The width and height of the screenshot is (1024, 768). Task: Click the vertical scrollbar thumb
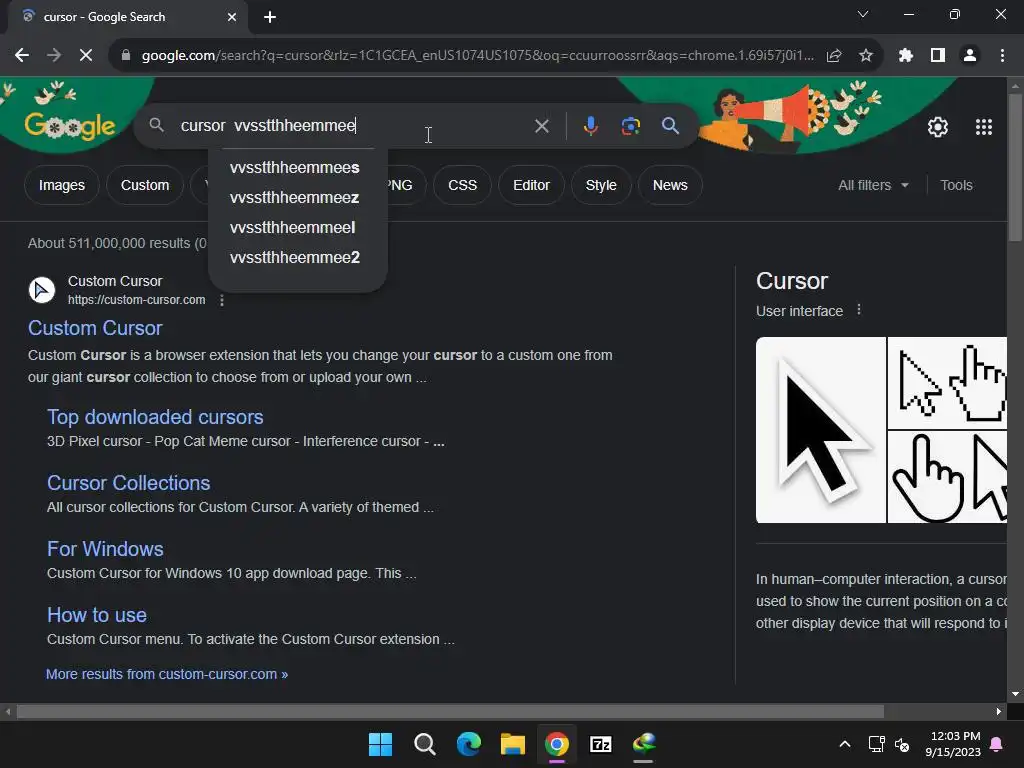(1015, 167)
